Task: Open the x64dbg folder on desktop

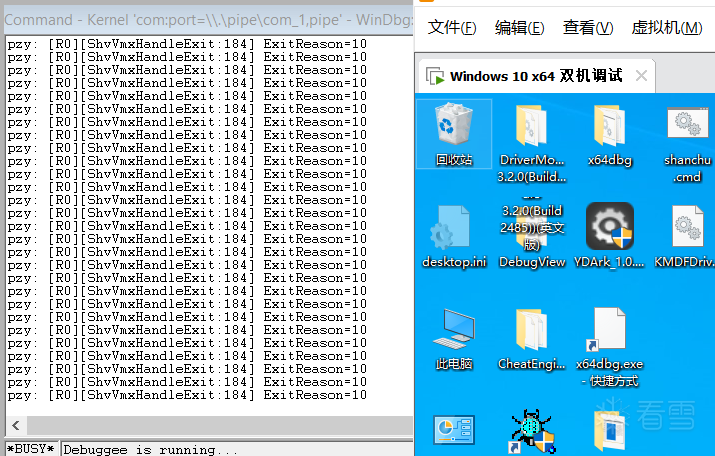Action: pyautogui.click(x=610, y=135)
